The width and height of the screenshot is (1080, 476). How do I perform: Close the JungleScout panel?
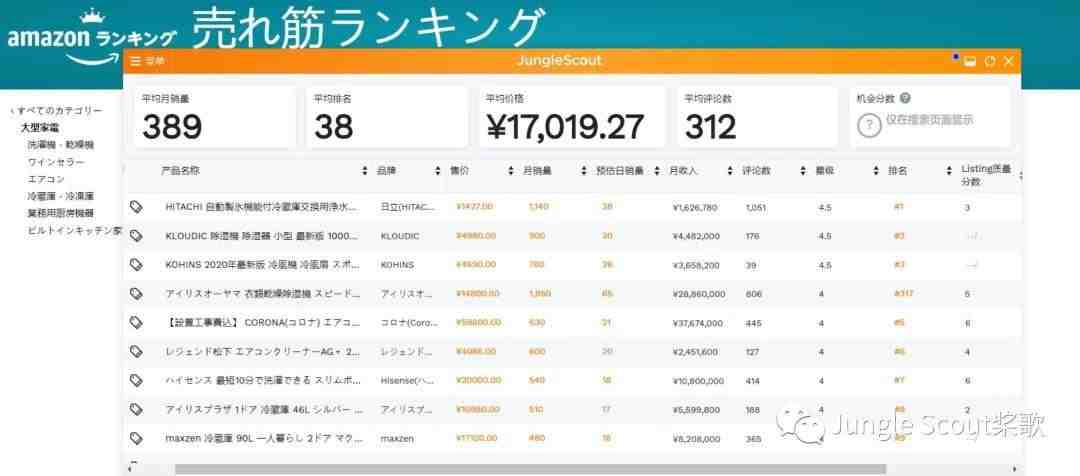pyautogui.click(x=1009, y=61)
